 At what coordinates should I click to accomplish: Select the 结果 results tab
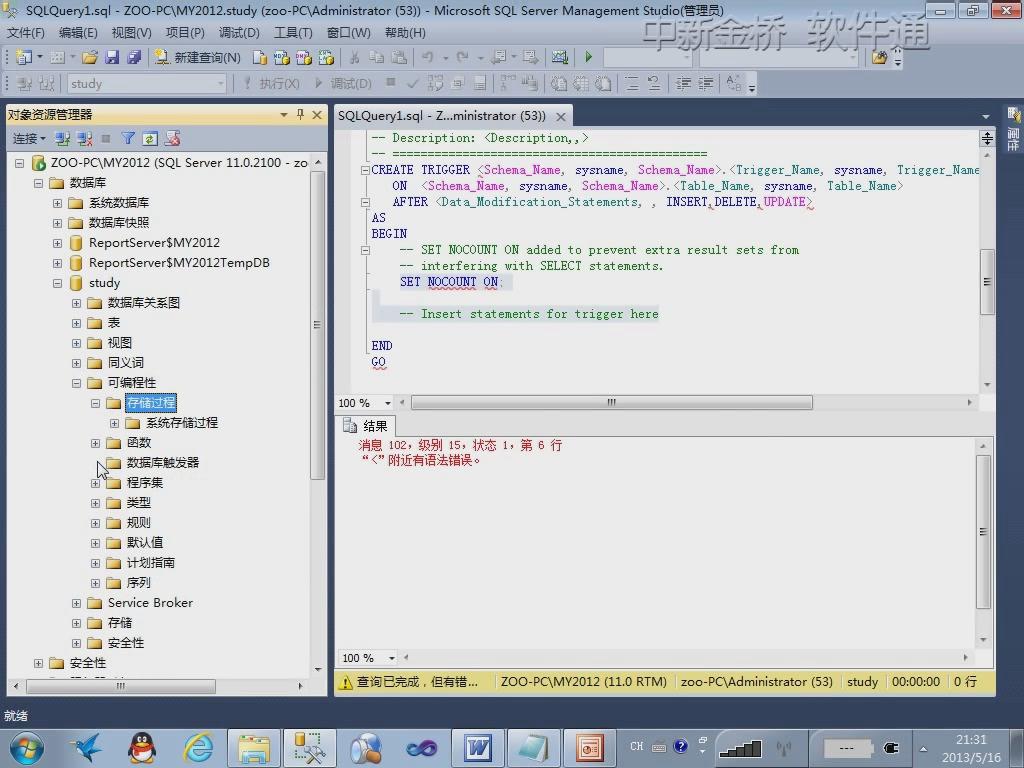click(367, 426)
